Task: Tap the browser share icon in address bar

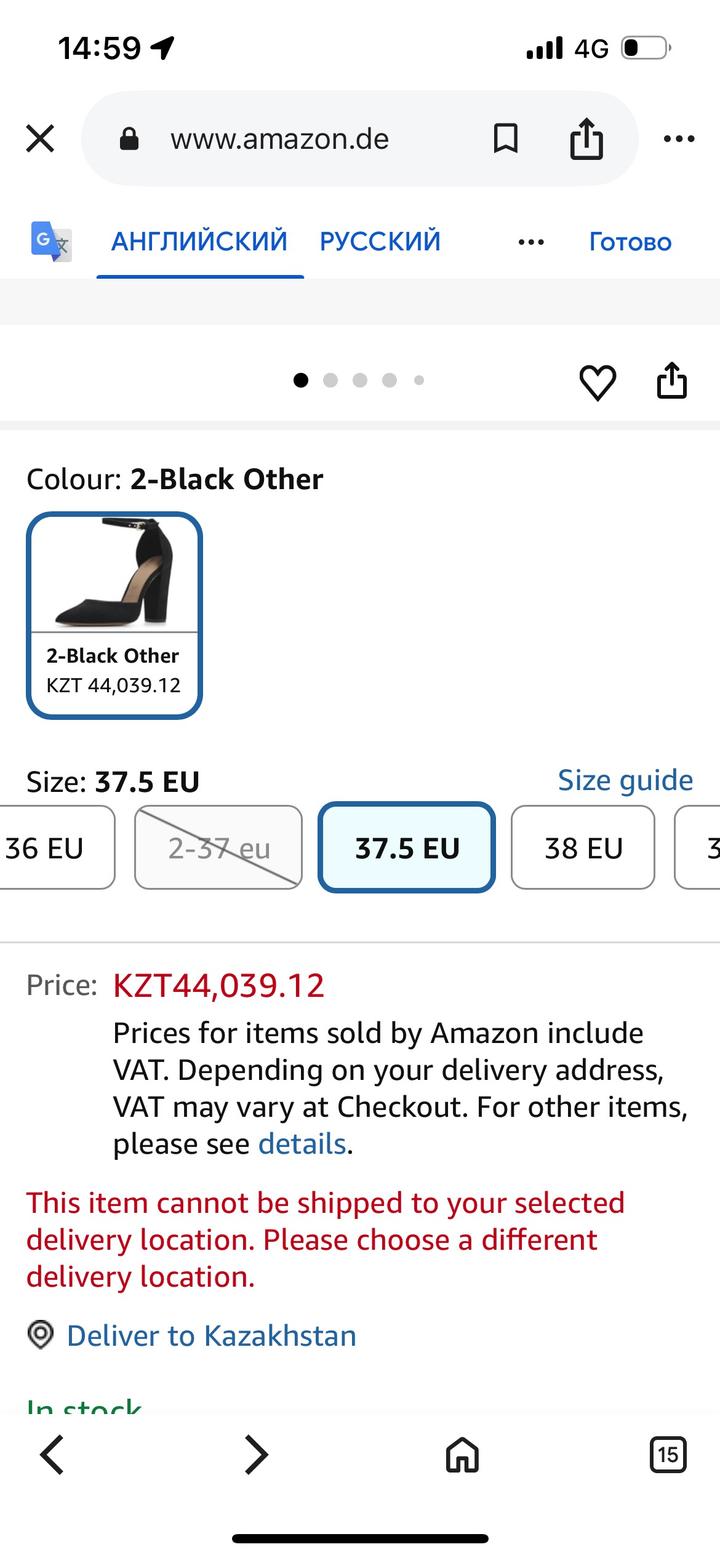Action: tap(587, 139)
